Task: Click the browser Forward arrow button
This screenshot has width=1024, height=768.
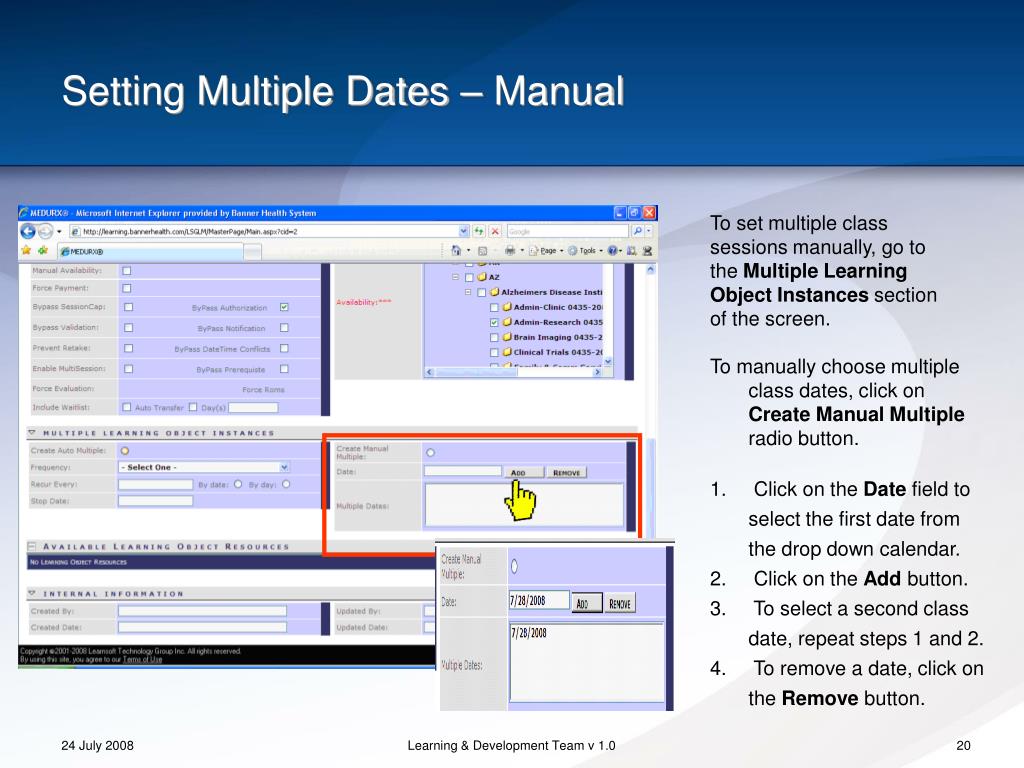Action: (45, 231)
